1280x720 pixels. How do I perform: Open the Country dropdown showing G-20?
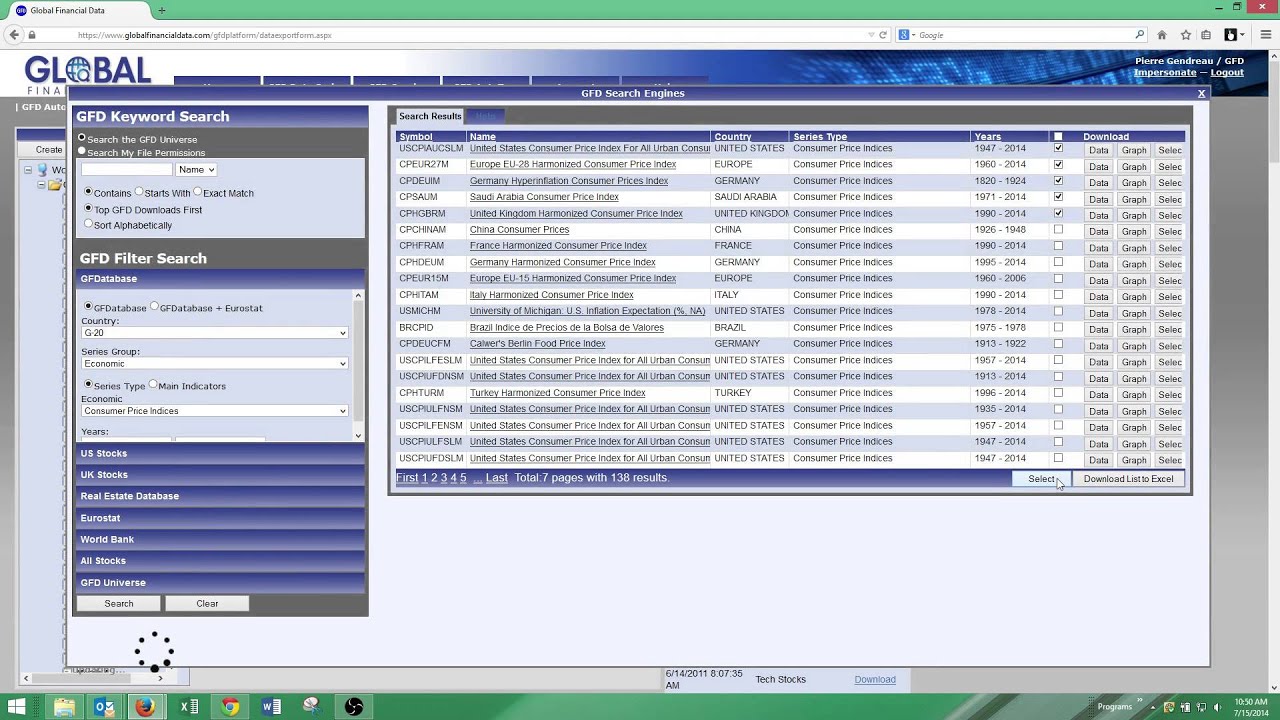click(x=215, y=333)
